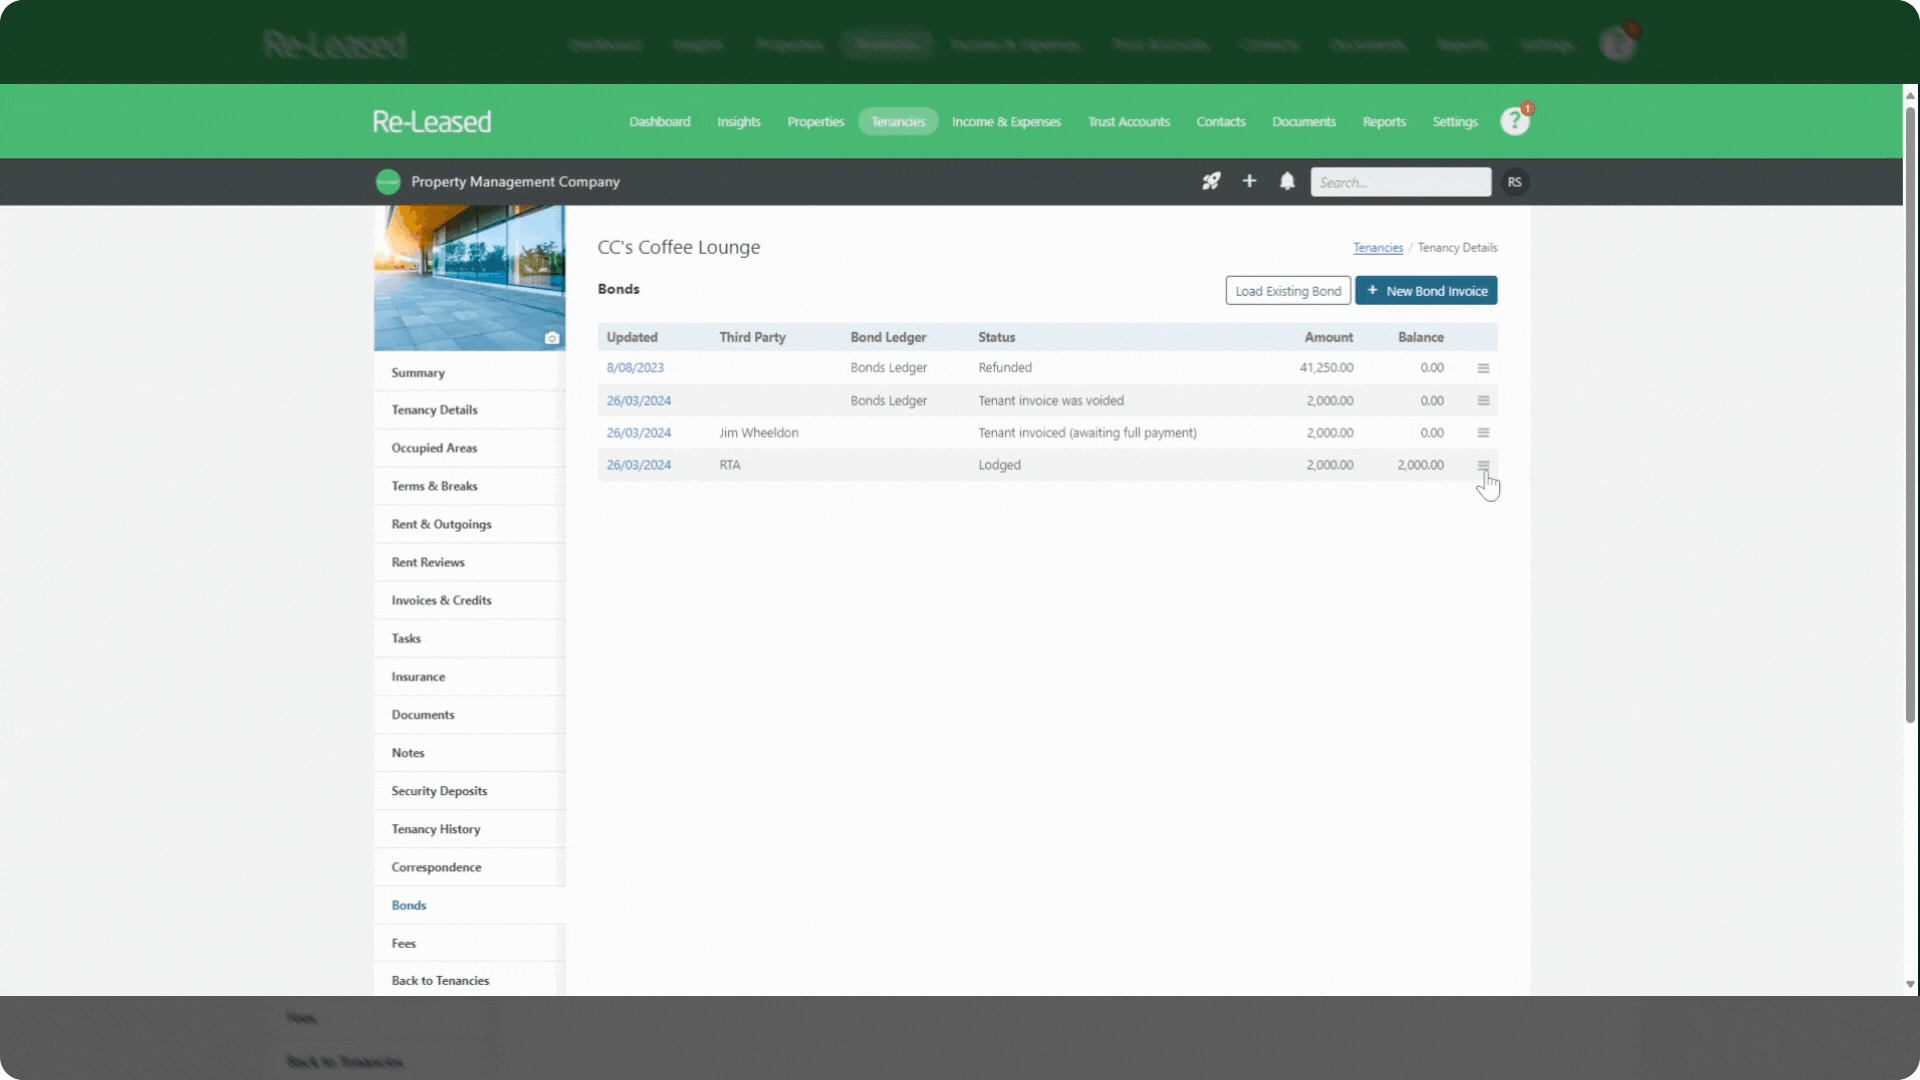Open Properties in top navigation

(x=816, y=122)
